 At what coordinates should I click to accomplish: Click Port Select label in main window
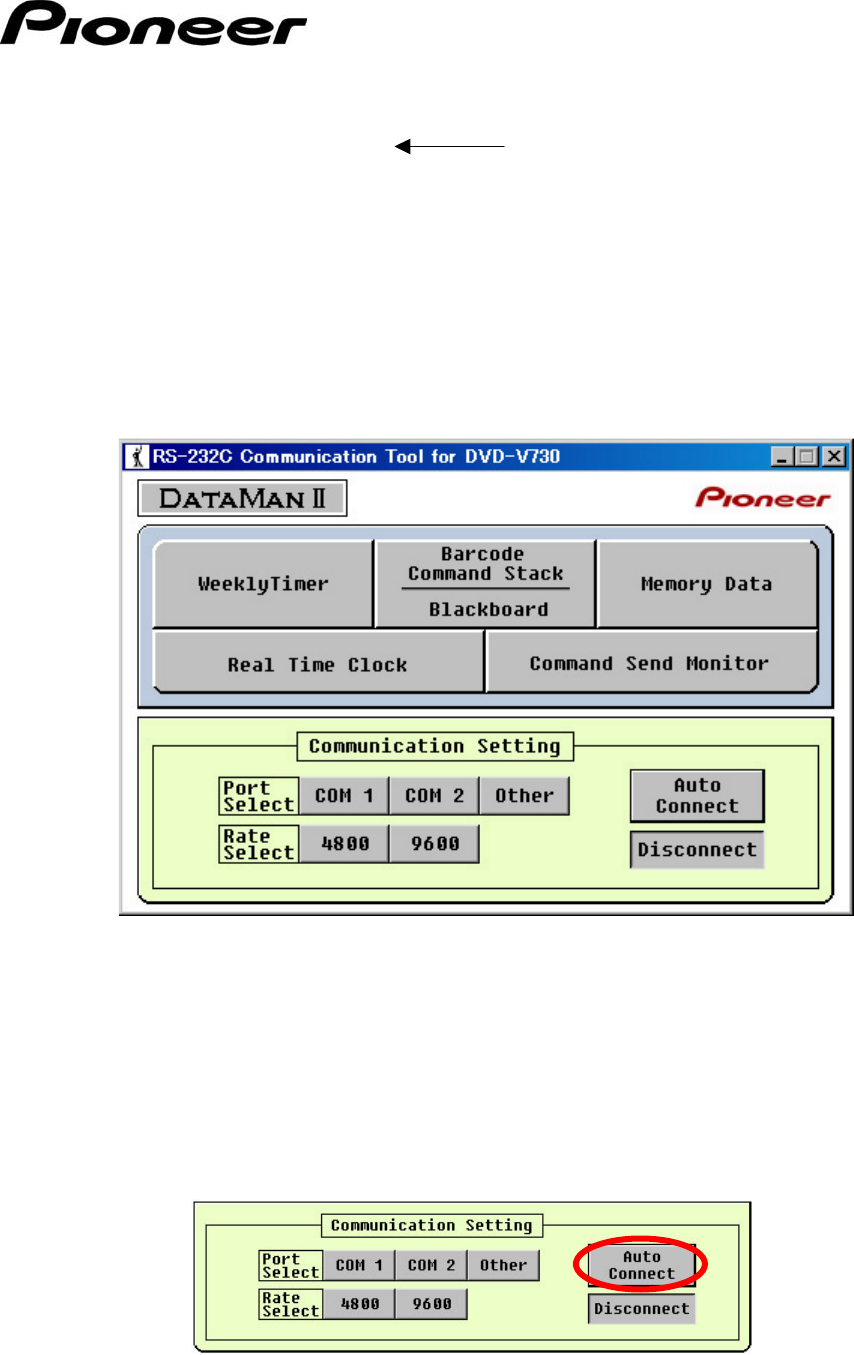(259, 796)
